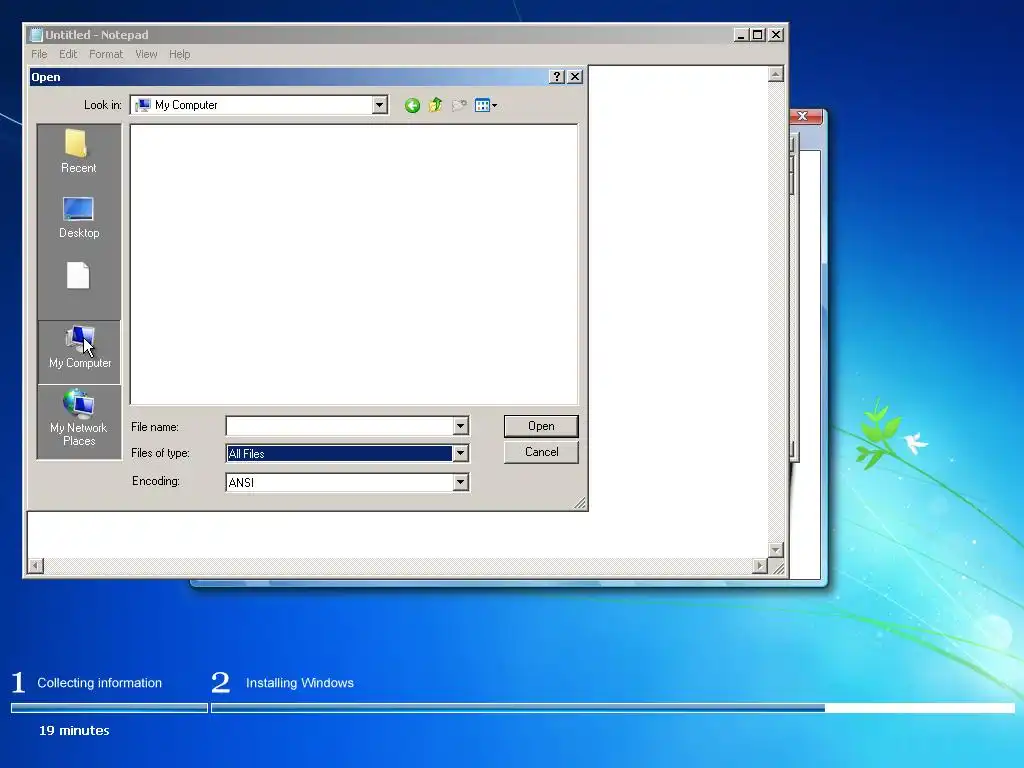
Task: Create a new folder from the toolbar
Action: (459, 105)
